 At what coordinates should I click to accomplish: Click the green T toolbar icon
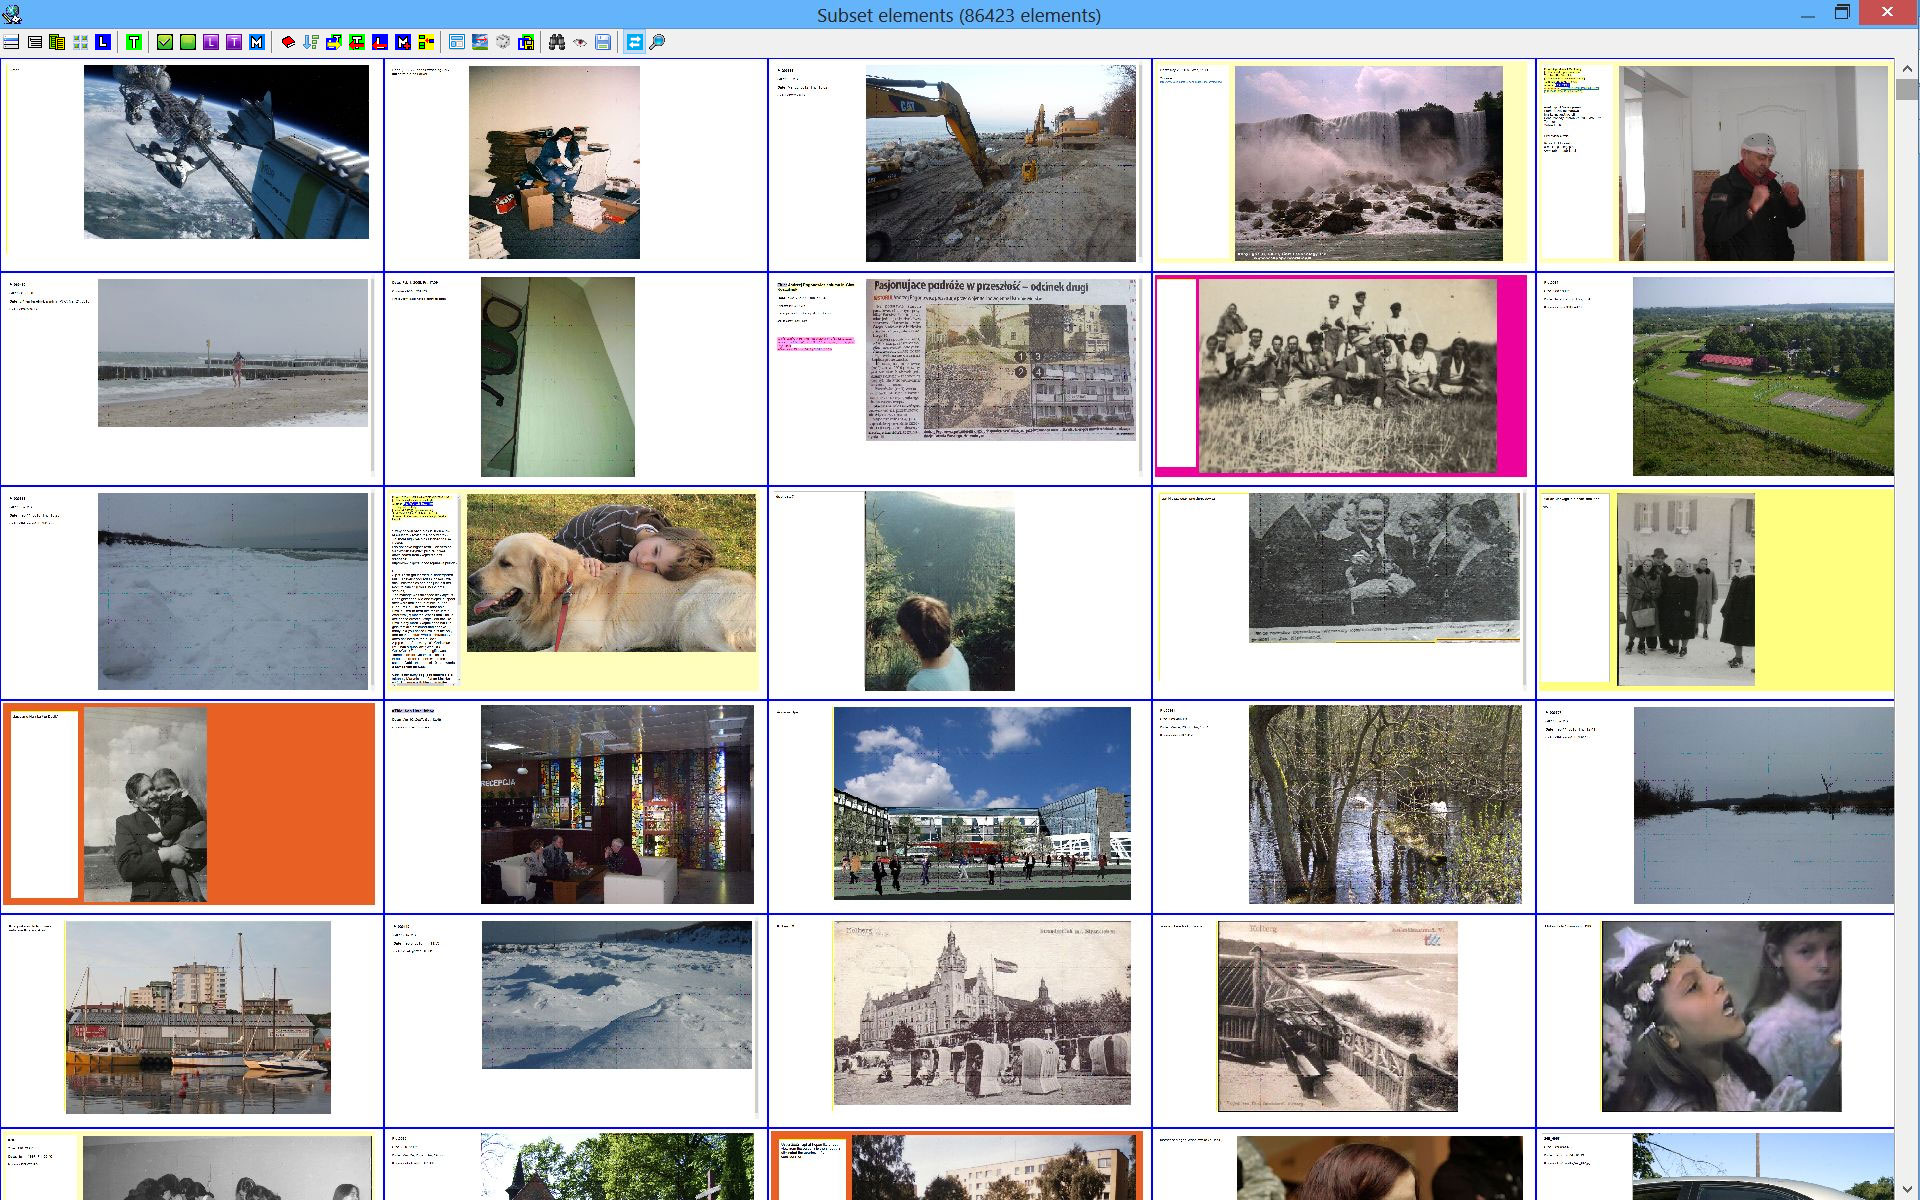[134, 42]
